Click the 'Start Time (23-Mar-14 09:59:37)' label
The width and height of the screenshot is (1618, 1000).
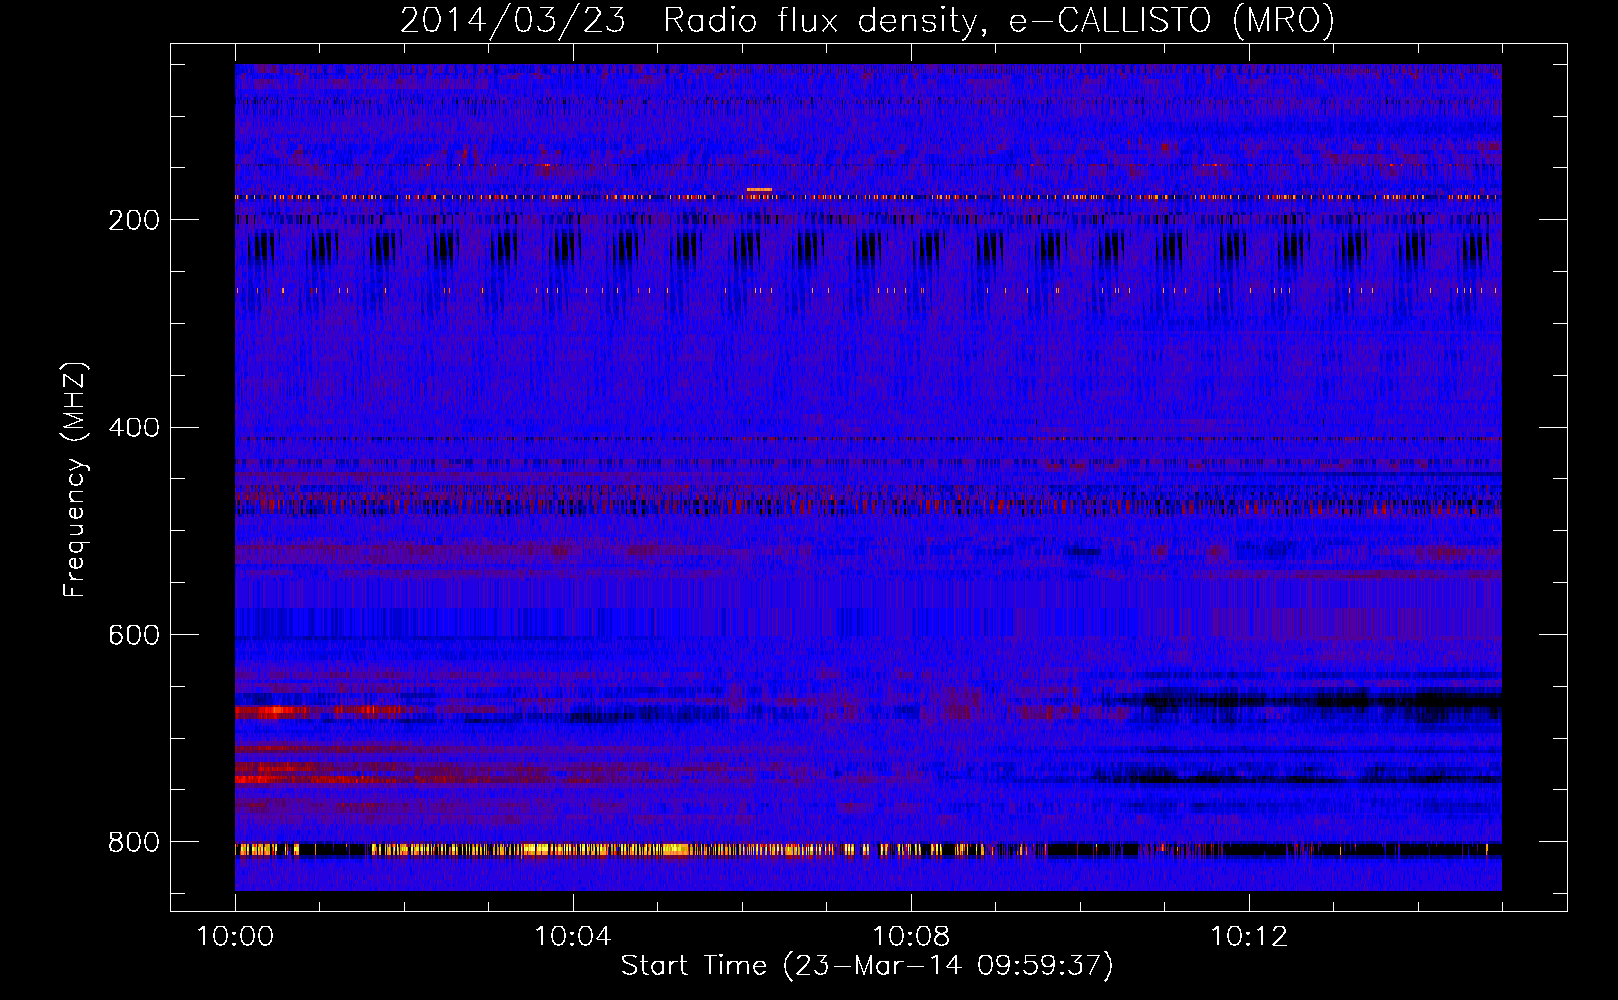(867, 966)
